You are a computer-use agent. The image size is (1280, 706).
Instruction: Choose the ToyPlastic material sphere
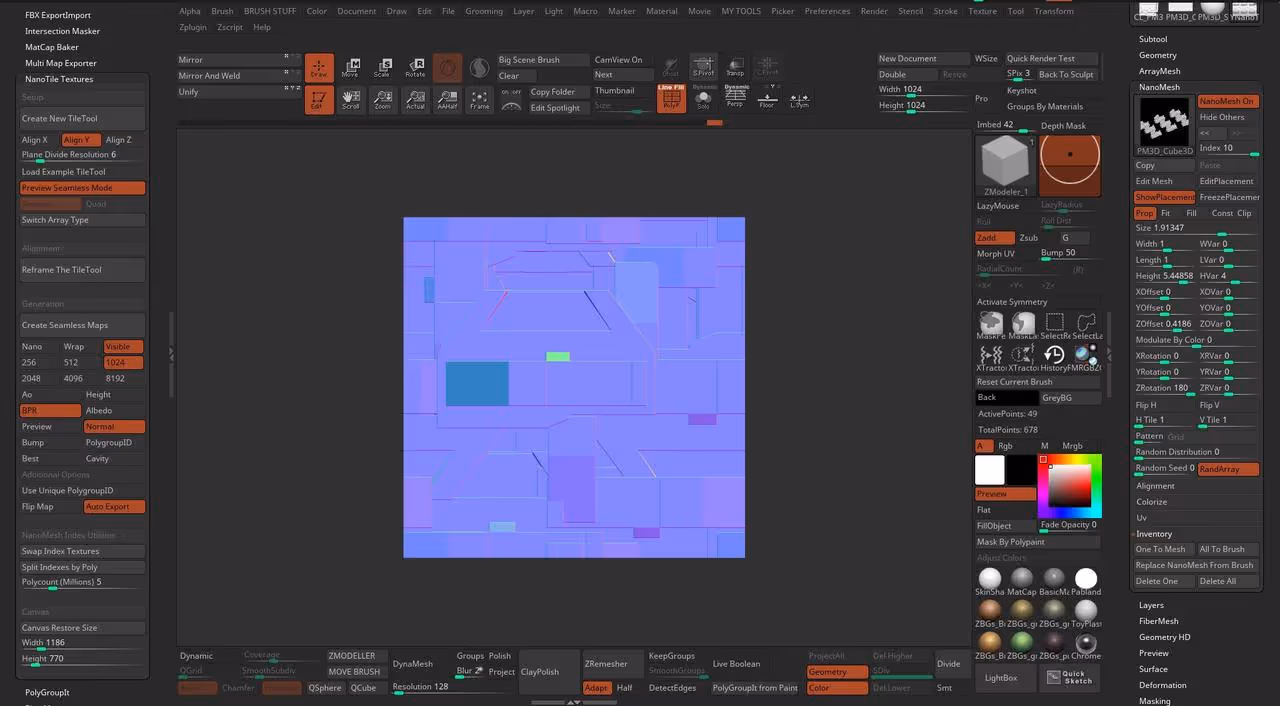click(x=1086, y=613)
